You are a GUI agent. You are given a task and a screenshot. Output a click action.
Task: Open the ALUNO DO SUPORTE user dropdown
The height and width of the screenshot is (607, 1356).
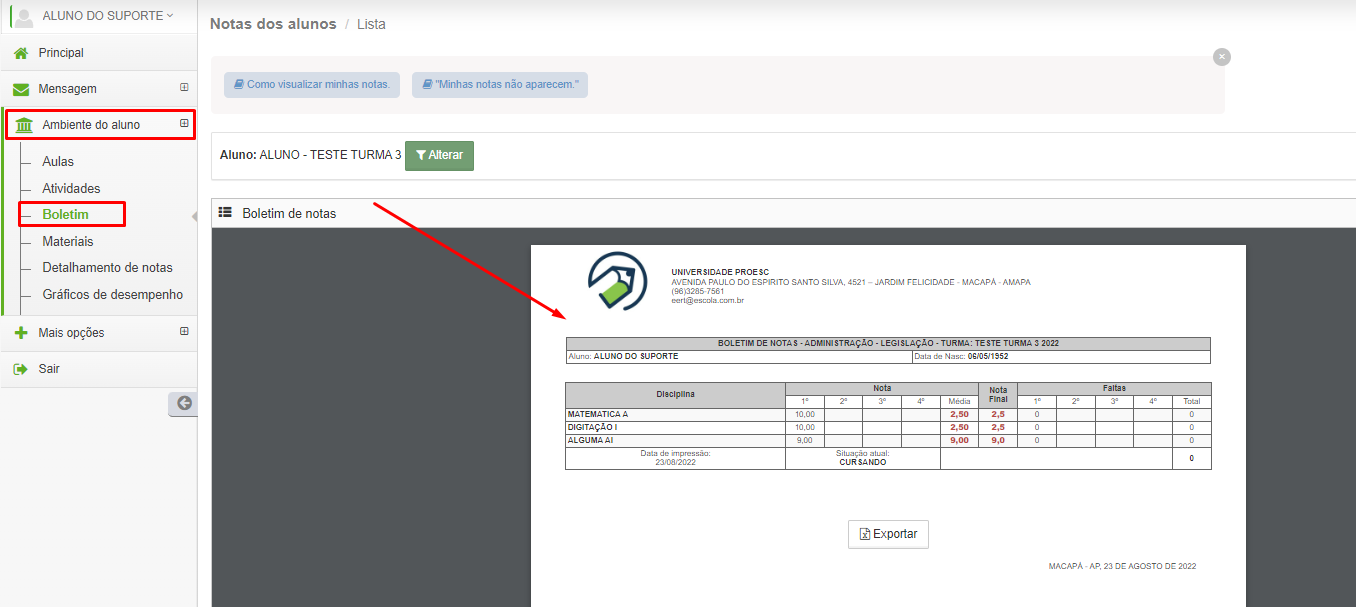click(x=108, y=16)
